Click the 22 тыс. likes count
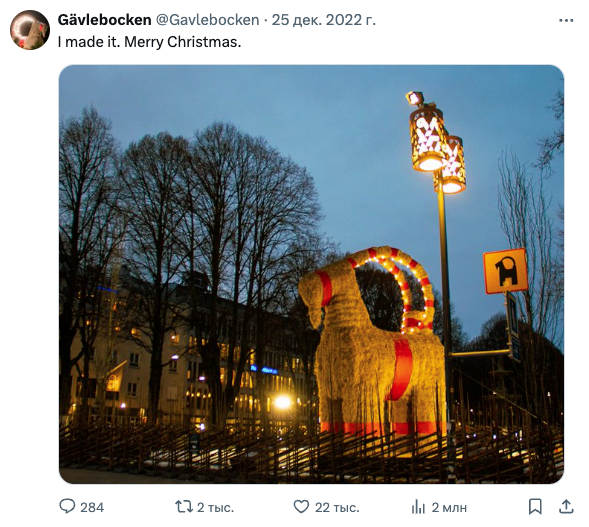Image resolution: width=589 pixels, height=527 pixels. click(x=337, y=507)
